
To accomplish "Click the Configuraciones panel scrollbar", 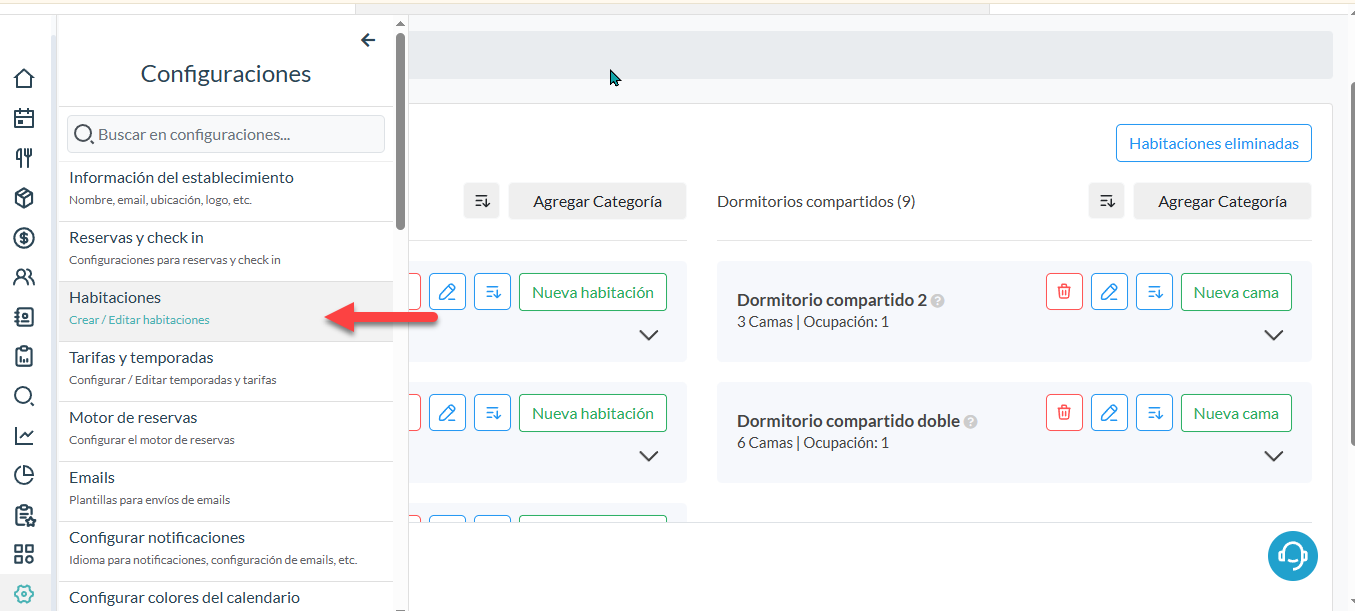I will (400, 130).
